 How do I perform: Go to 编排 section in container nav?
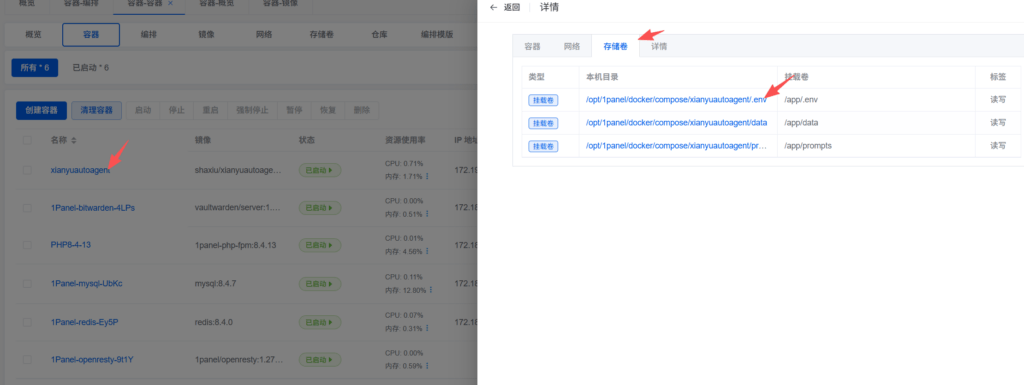(x=148, y=35)
